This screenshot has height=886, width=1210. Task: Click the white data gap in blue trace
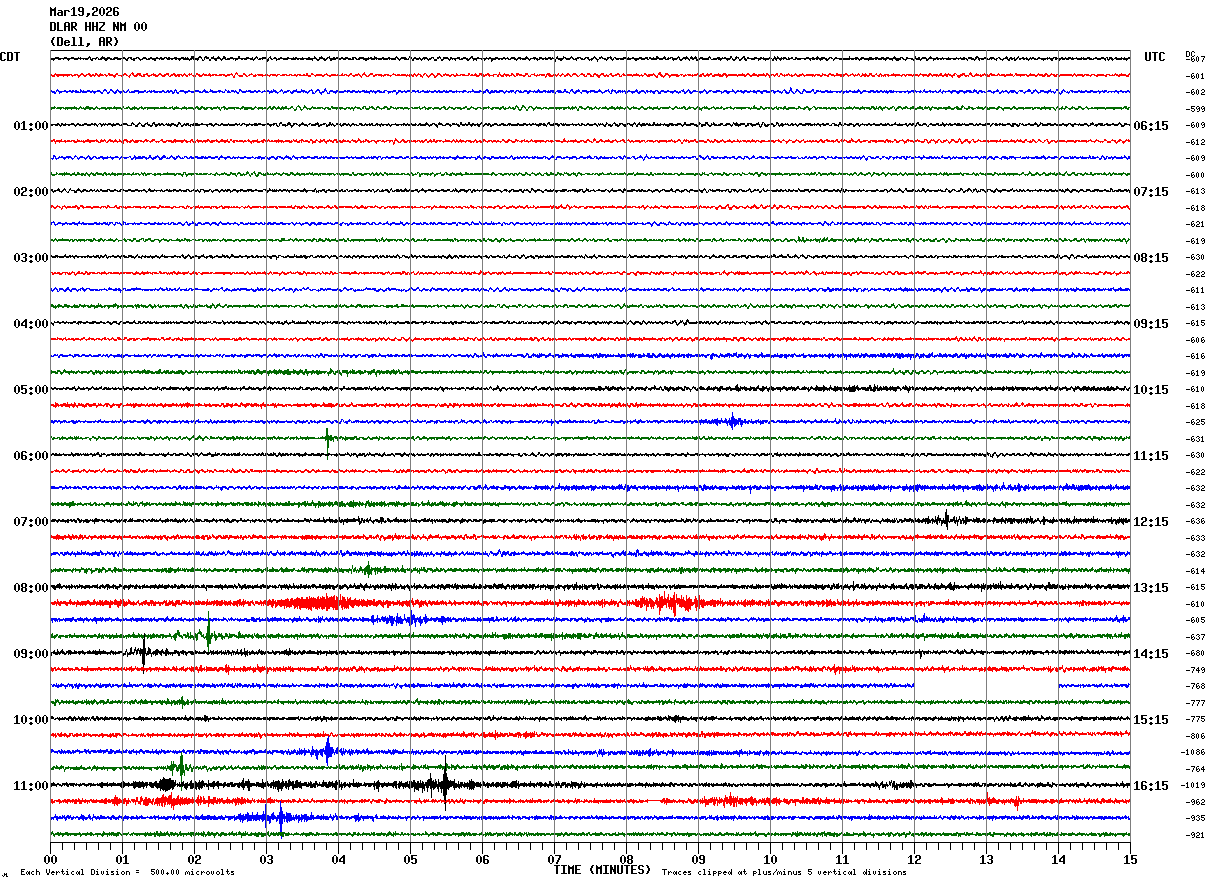click(x=986, y=686)
